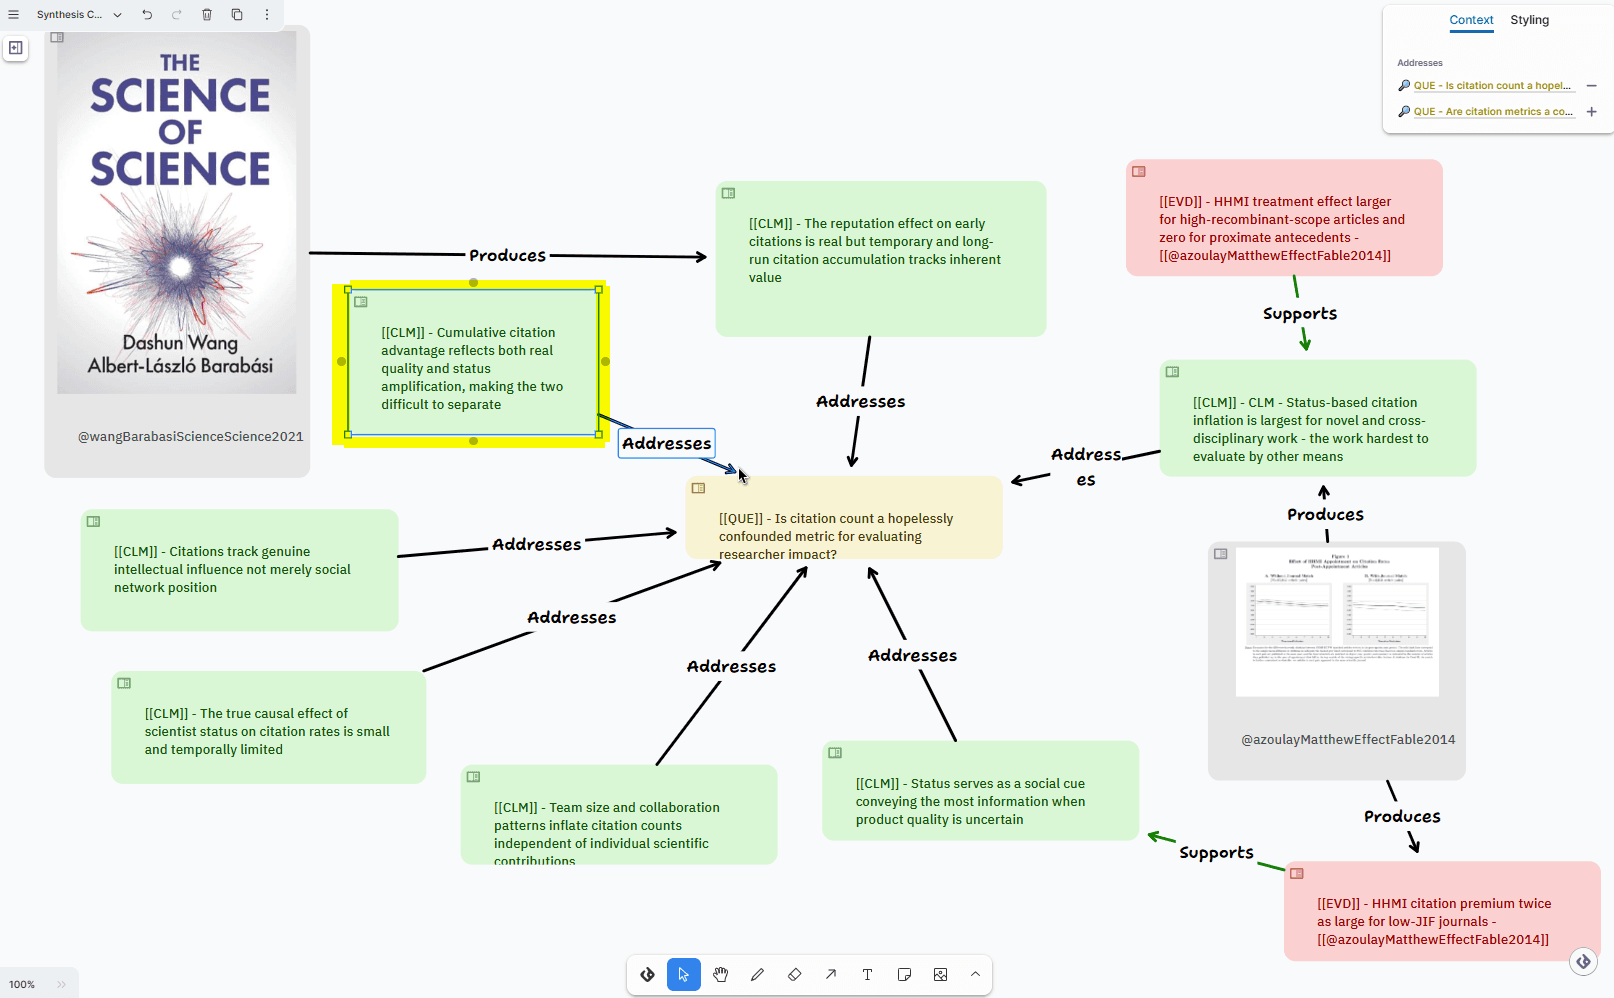The width and height of the screenshot is (1614, 998).
Task: Open the hamburger main menu
Action: (x=14, y=14)
